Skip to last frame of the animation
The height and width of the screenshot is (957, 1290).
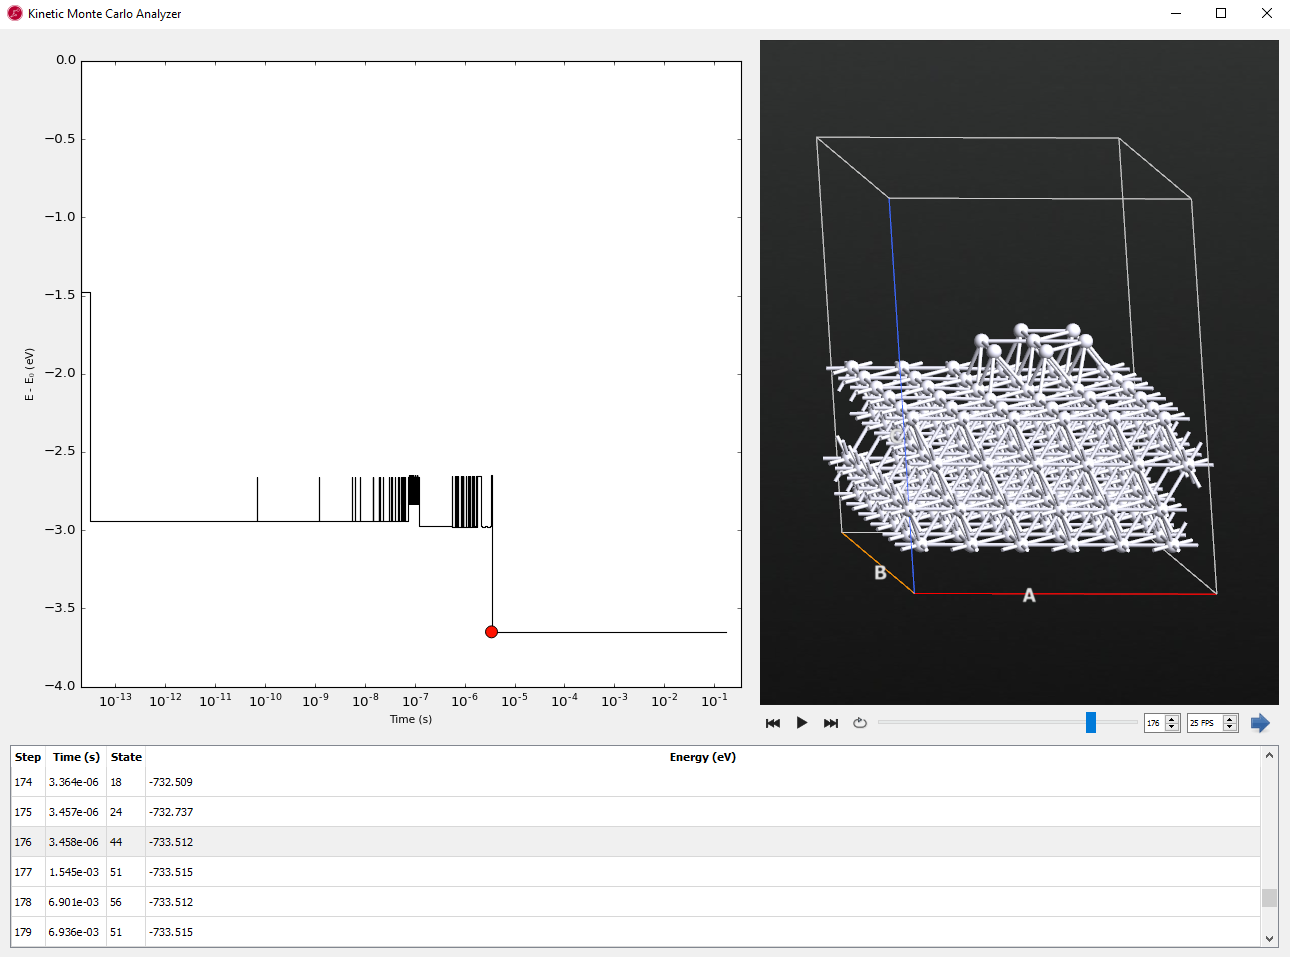831,723
